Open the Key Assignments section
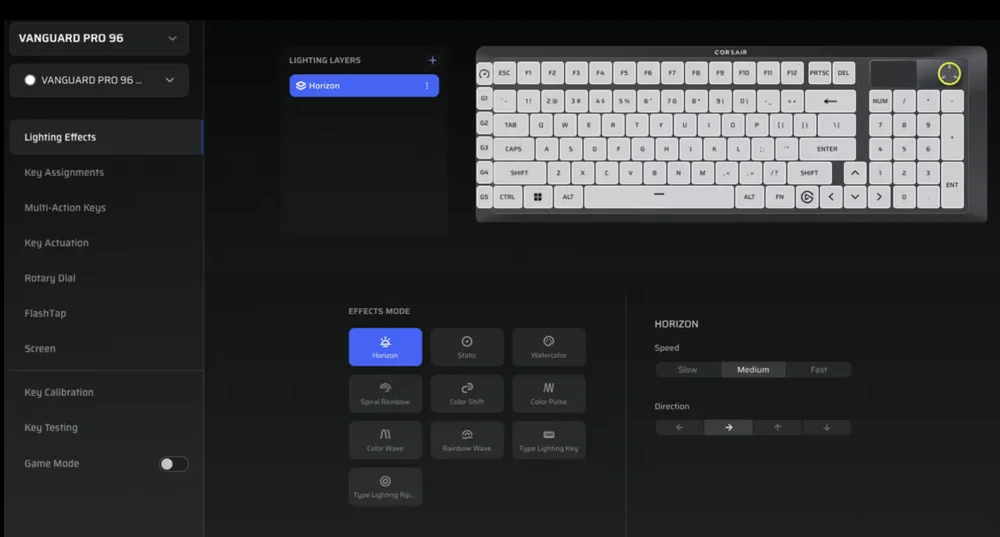Viewport: 1000px width, 537px height. pyautogui.click(x=64, y=173)
